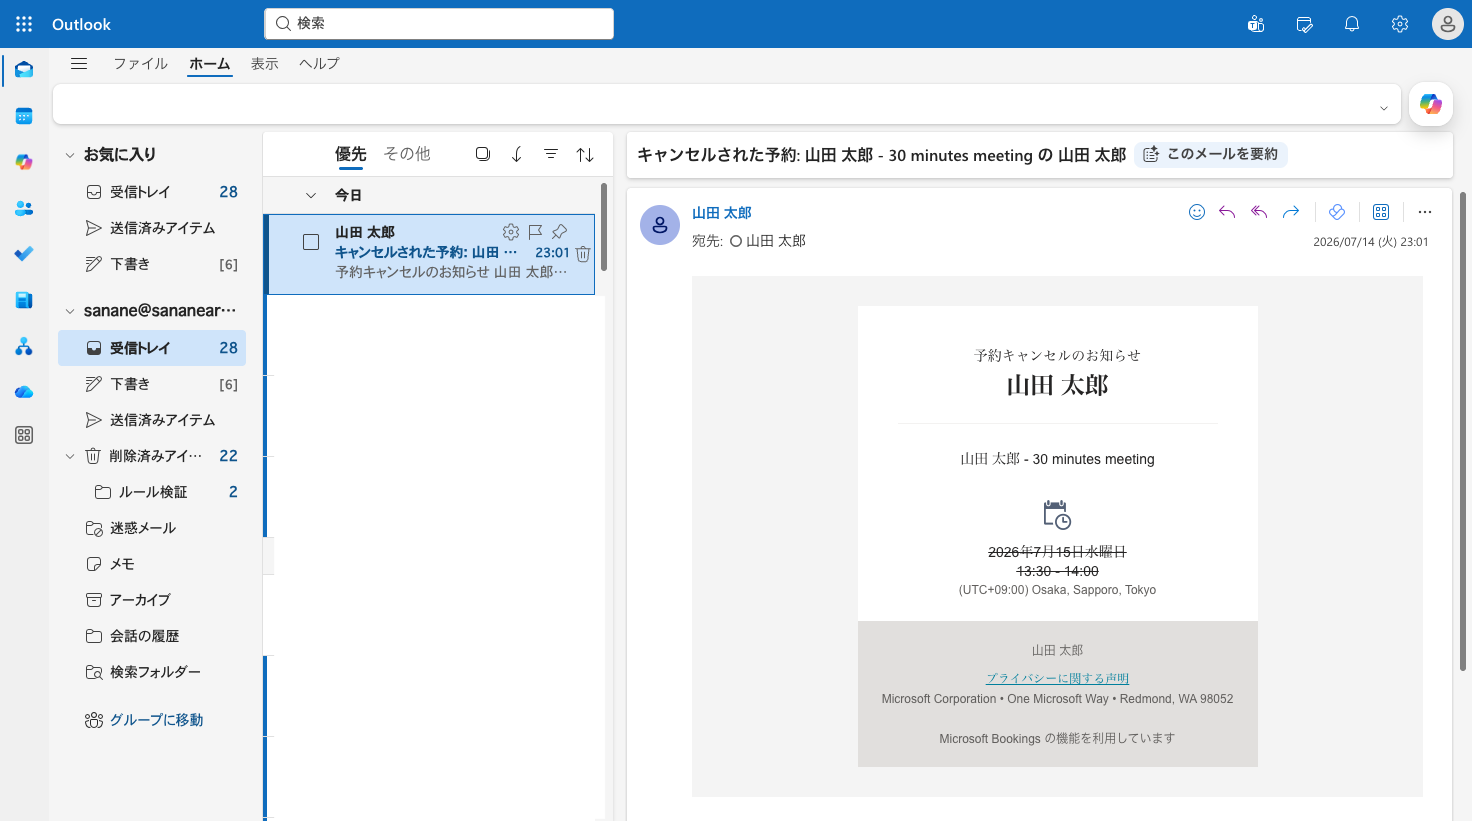Screen dimensions: 1472x821
Task: Click the select-all messages icon
Action: pos(483,154)
